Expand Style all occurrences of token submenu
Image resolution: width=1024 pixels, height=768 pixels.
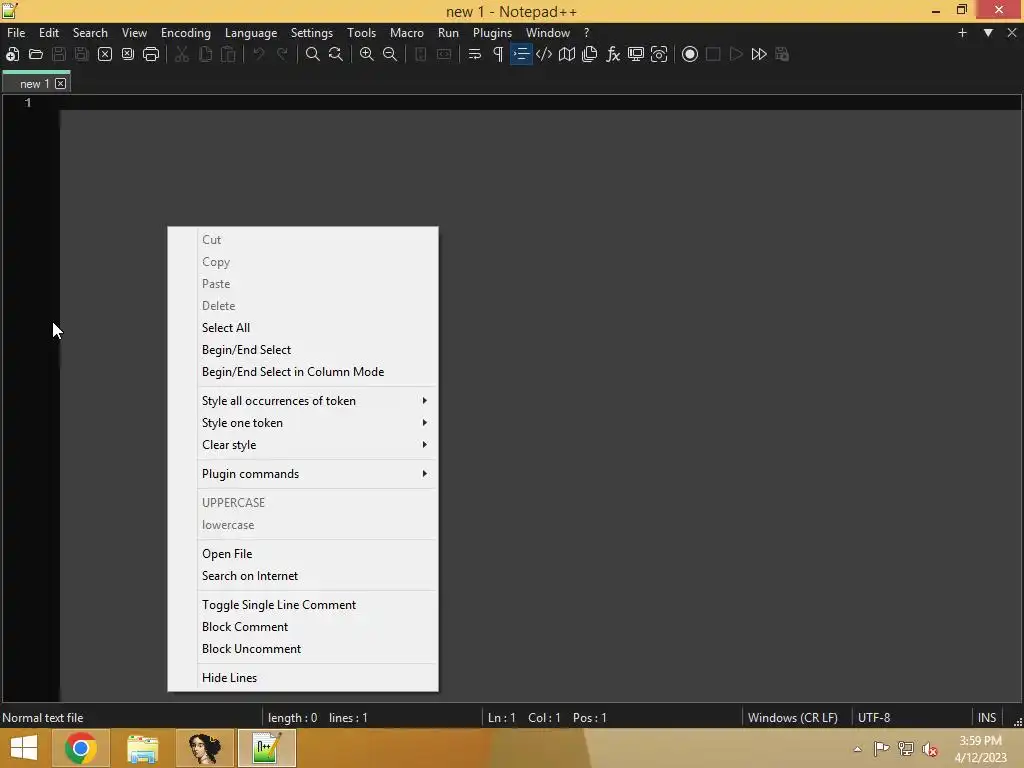[303, 401]
